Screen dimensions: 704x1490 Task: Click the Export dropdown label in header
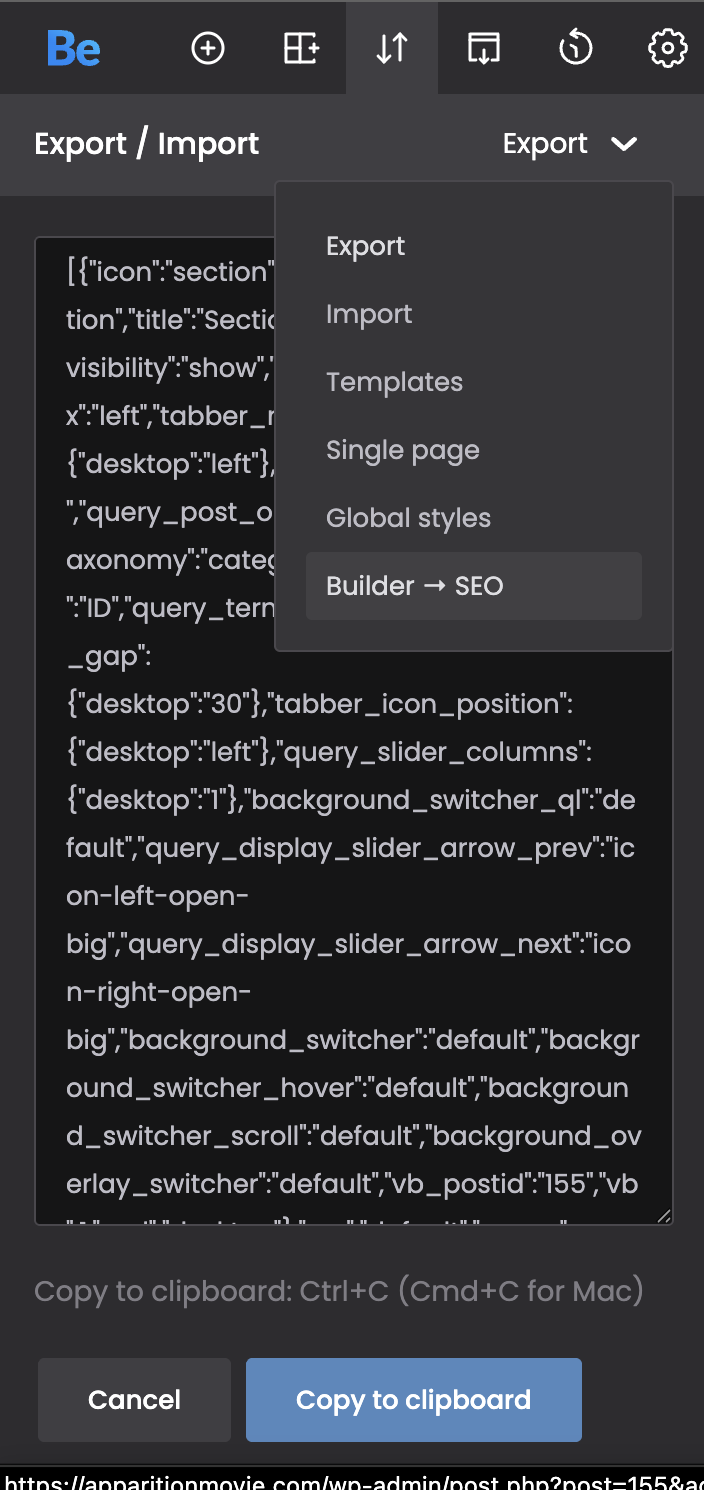545,144
